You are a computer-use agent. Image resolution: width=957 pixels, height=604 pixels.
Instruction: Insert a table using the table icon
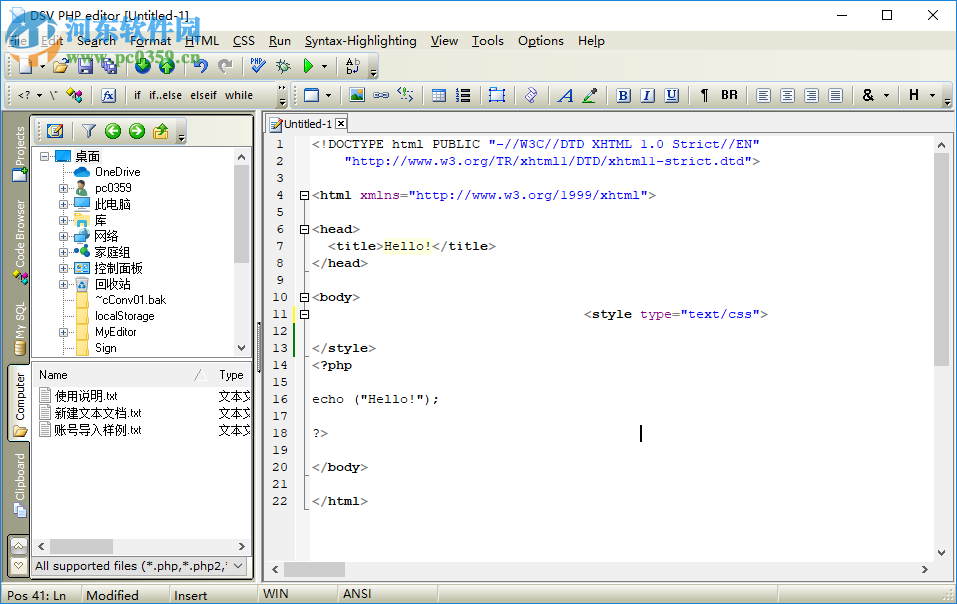coord(438,95)
